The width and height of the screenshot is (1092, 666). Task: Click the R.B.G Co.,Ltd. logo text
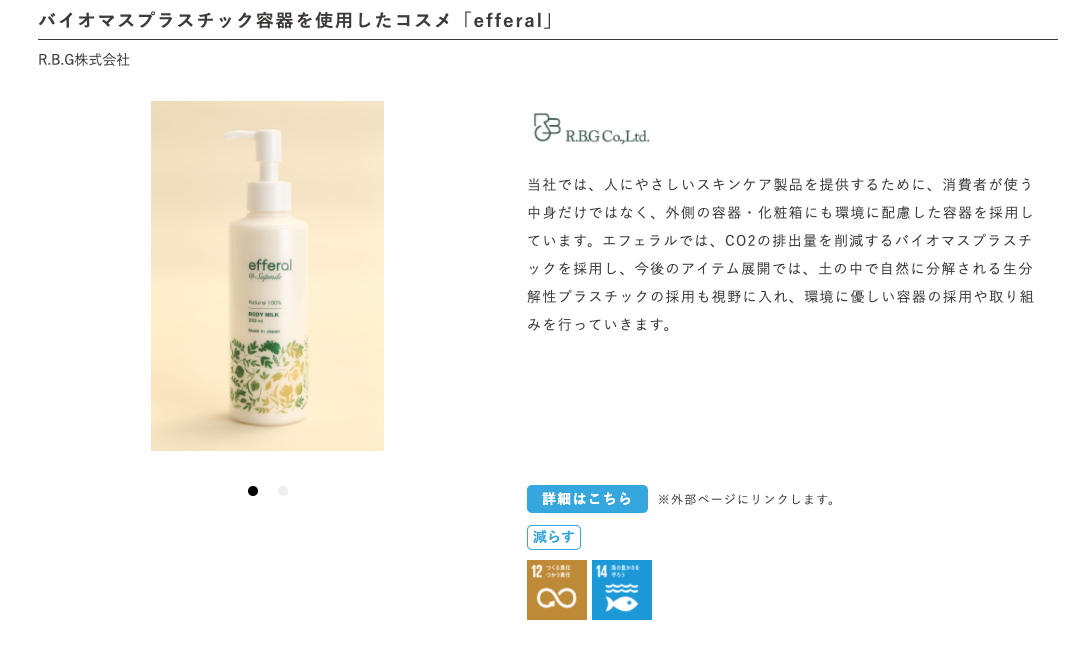(607, 137)
